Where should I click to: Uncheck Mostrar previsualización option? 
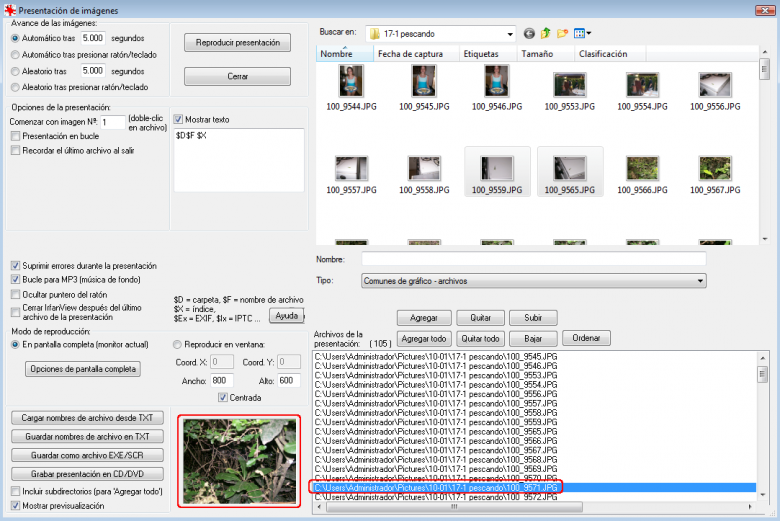16,506
